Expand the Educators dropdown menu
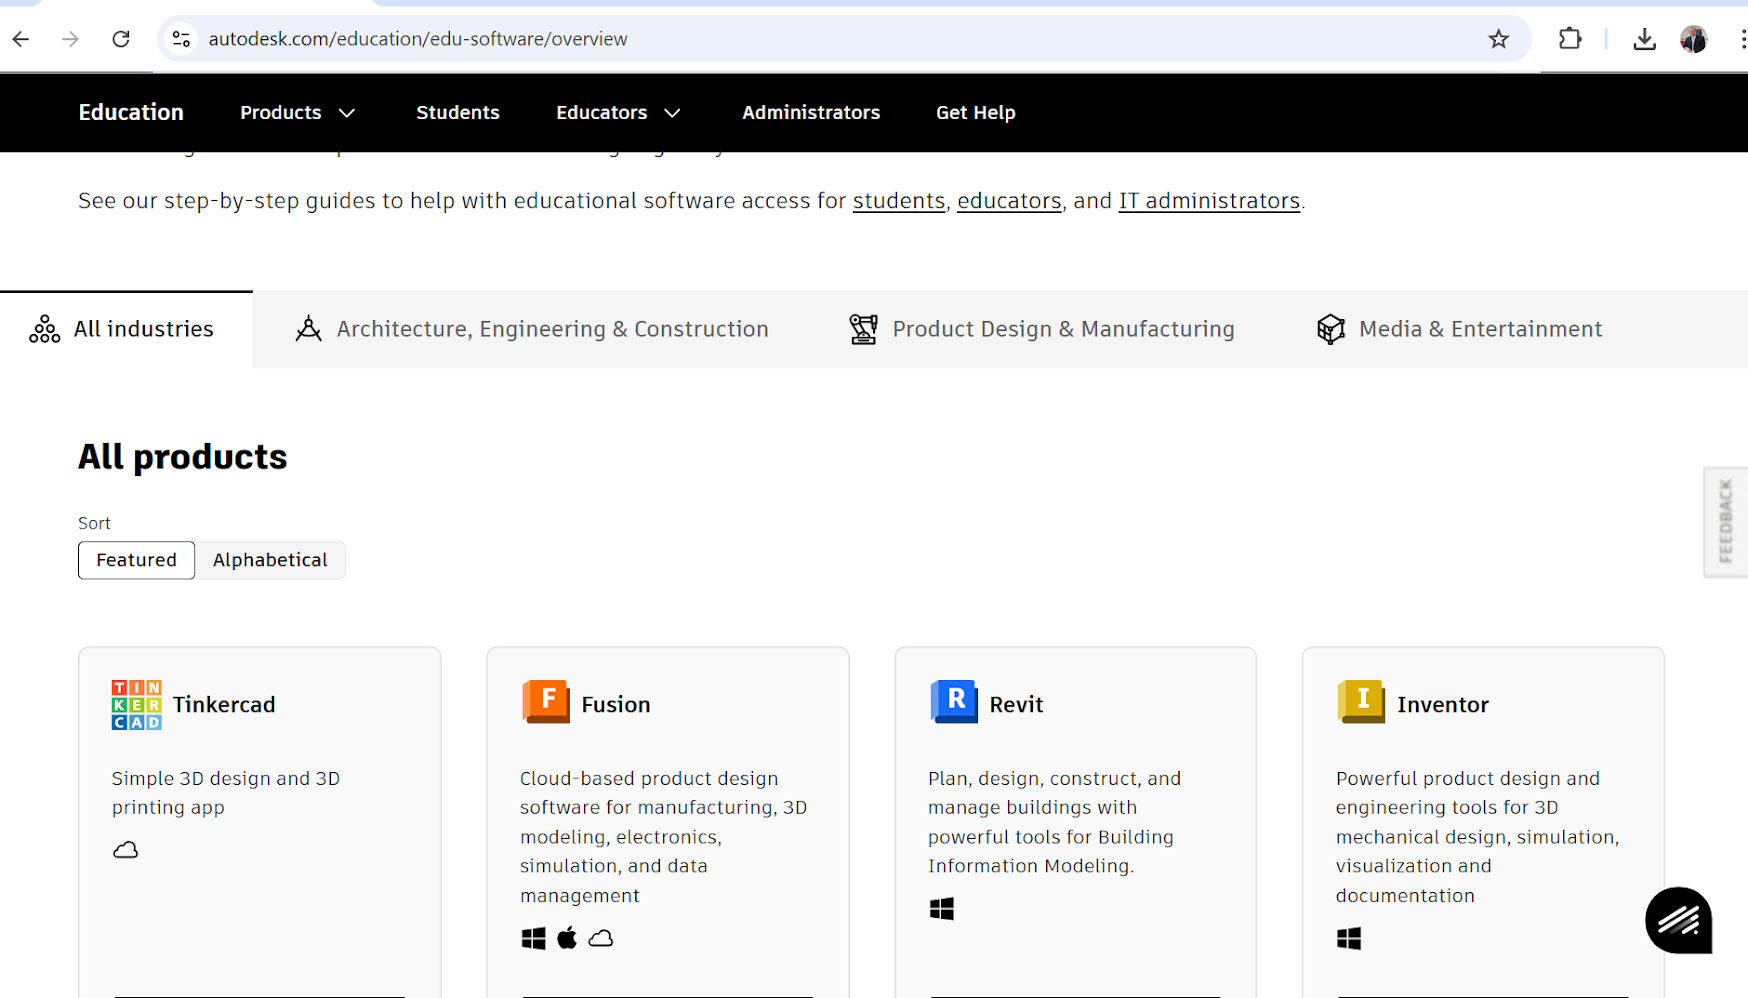The height and width of the screenshot is (998, 1748). pos(618,113)
